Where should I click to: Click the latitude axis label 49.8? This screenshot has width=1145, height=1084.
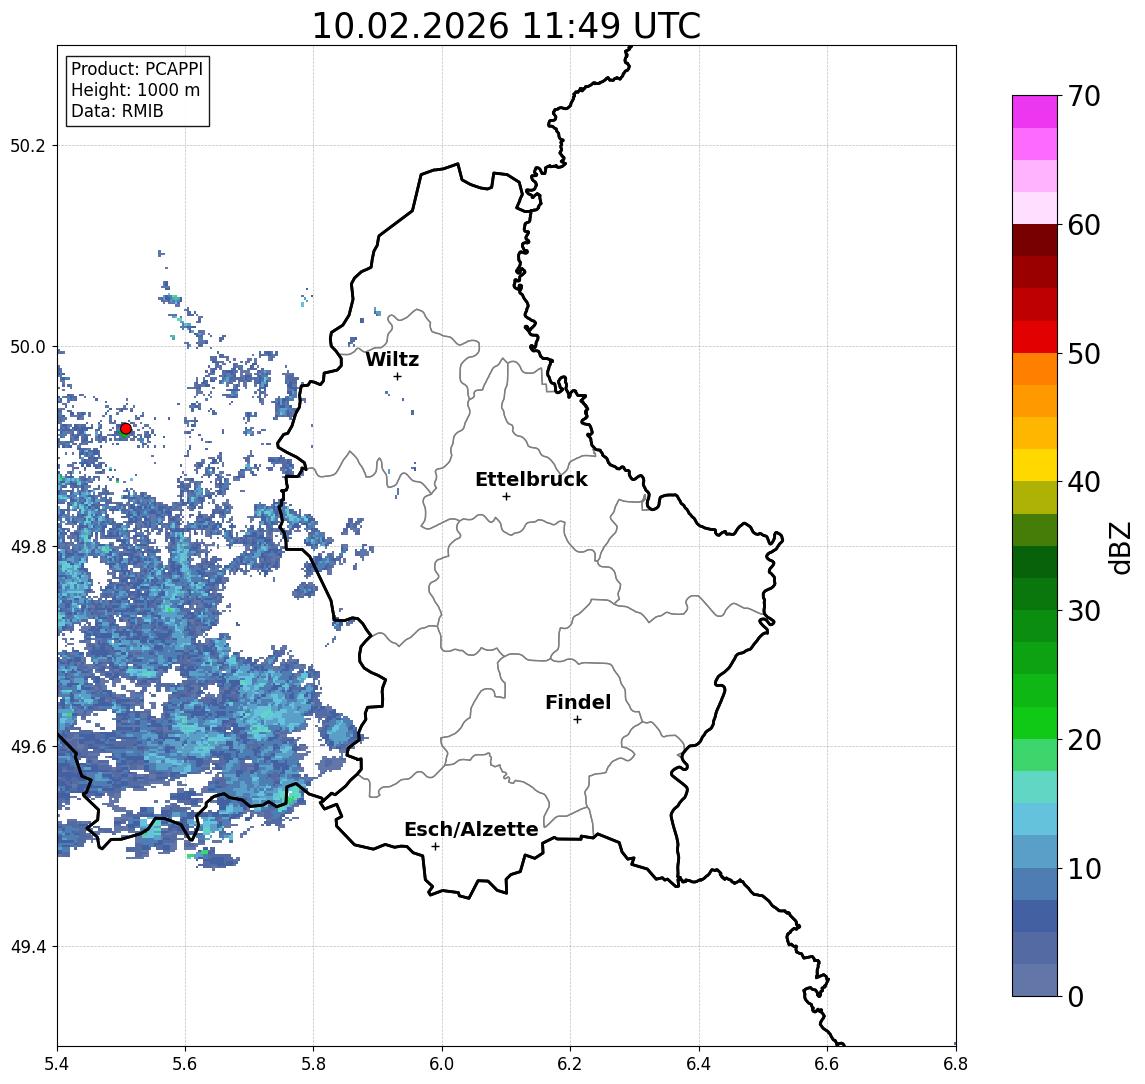pyautogui.click(x=28, y=546)
